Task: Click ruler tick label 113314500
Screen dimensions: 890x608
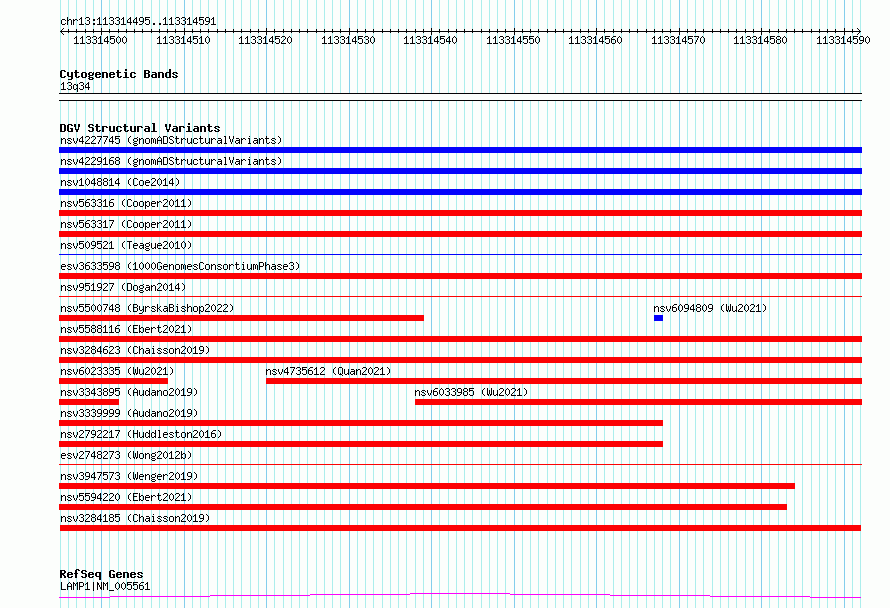Action: 100,40
